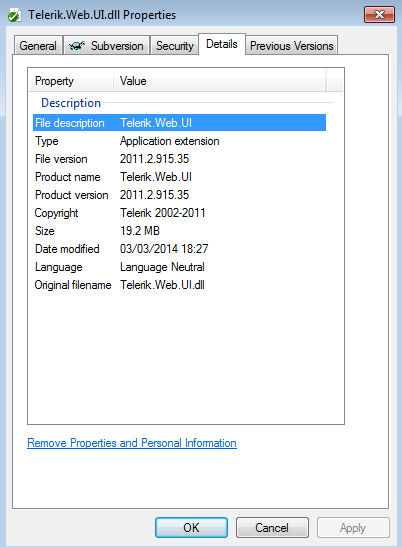
Task: Open Remove Properties and Personal Information link
Action: (x=132, y=443)
